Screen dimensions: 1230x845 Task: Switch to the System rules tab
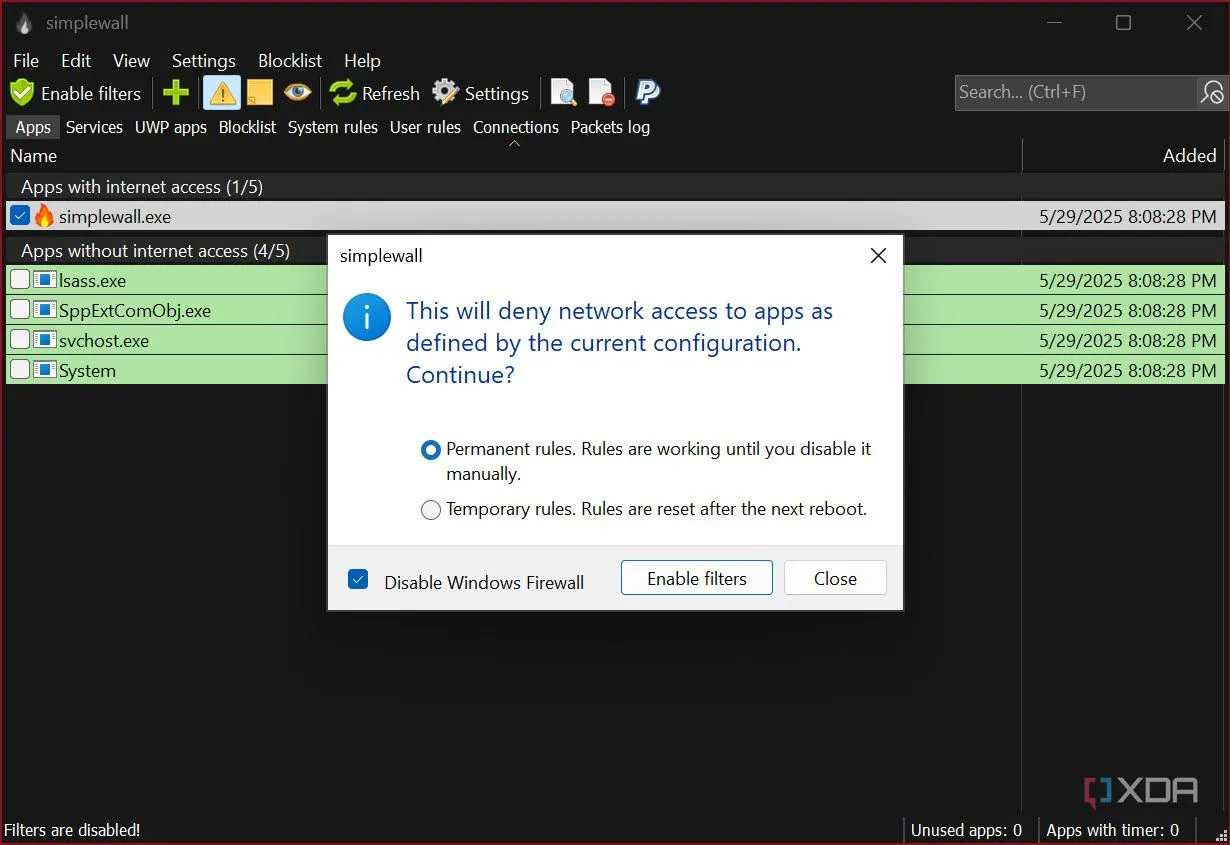[333, 127]
